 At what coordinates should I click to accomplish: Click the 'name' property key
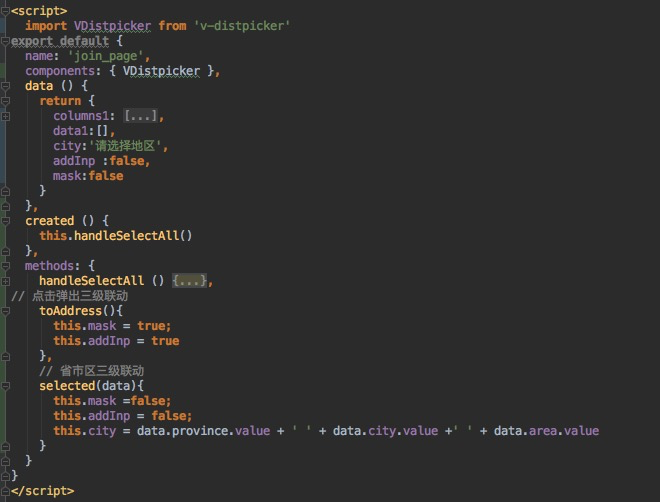point(39,56)
